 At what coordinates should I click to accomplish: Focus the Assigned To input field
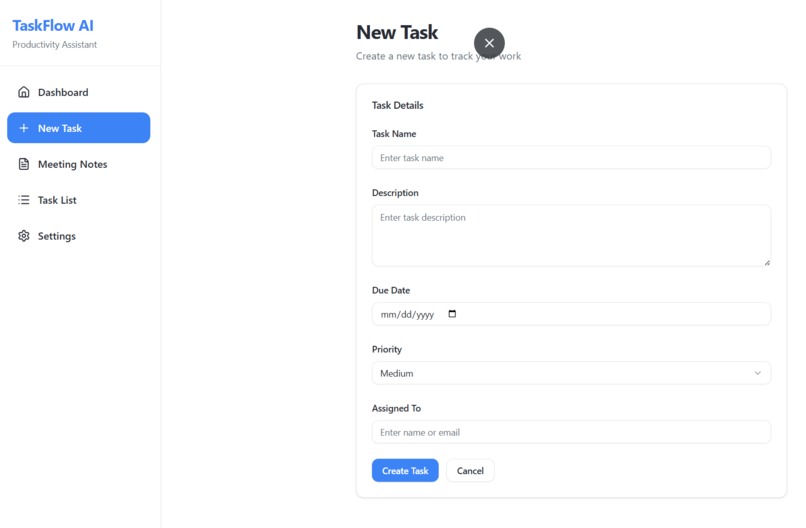[x=571, y=432]
